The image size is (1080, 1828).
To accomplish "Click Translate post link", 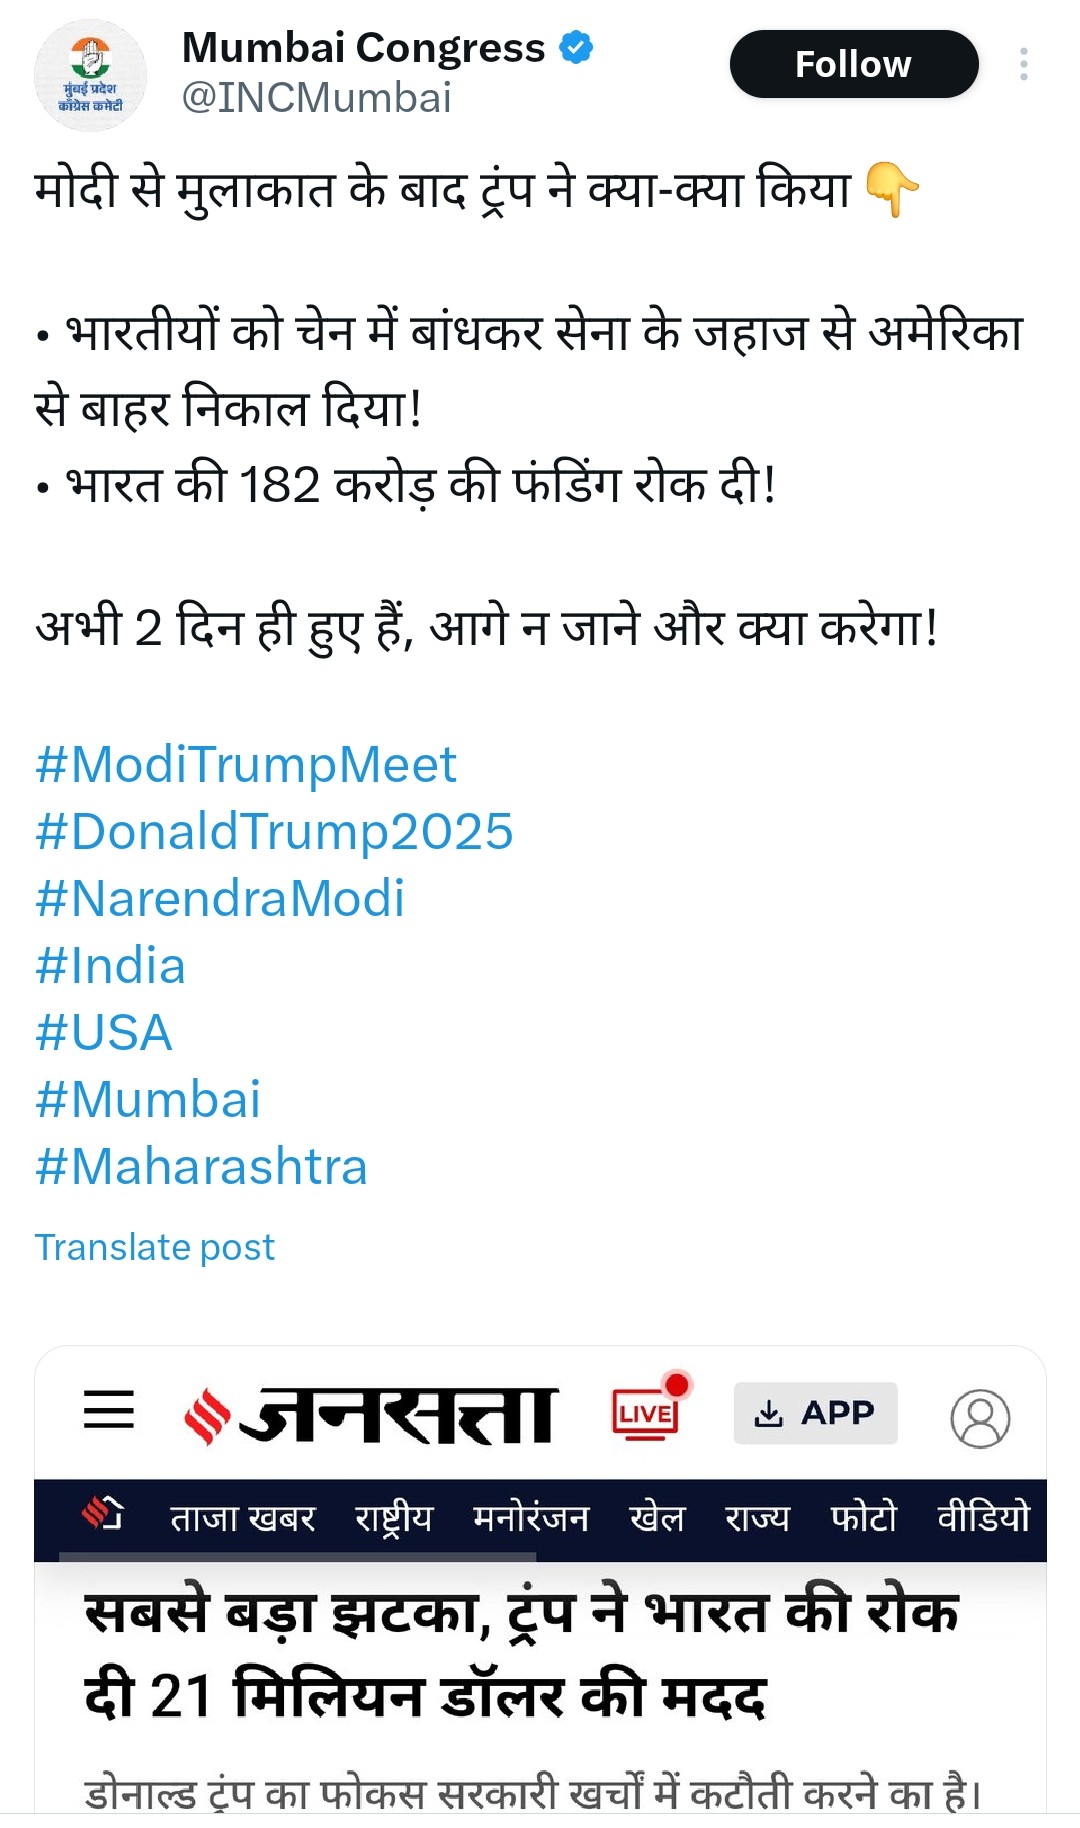I will tap(155, 1247).
